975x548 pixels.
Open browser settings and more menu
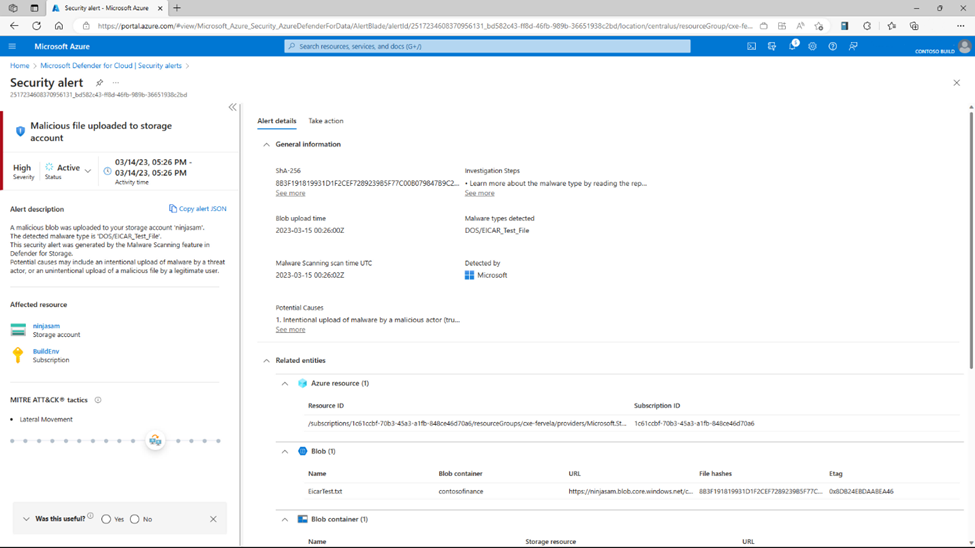pos(961,26)
